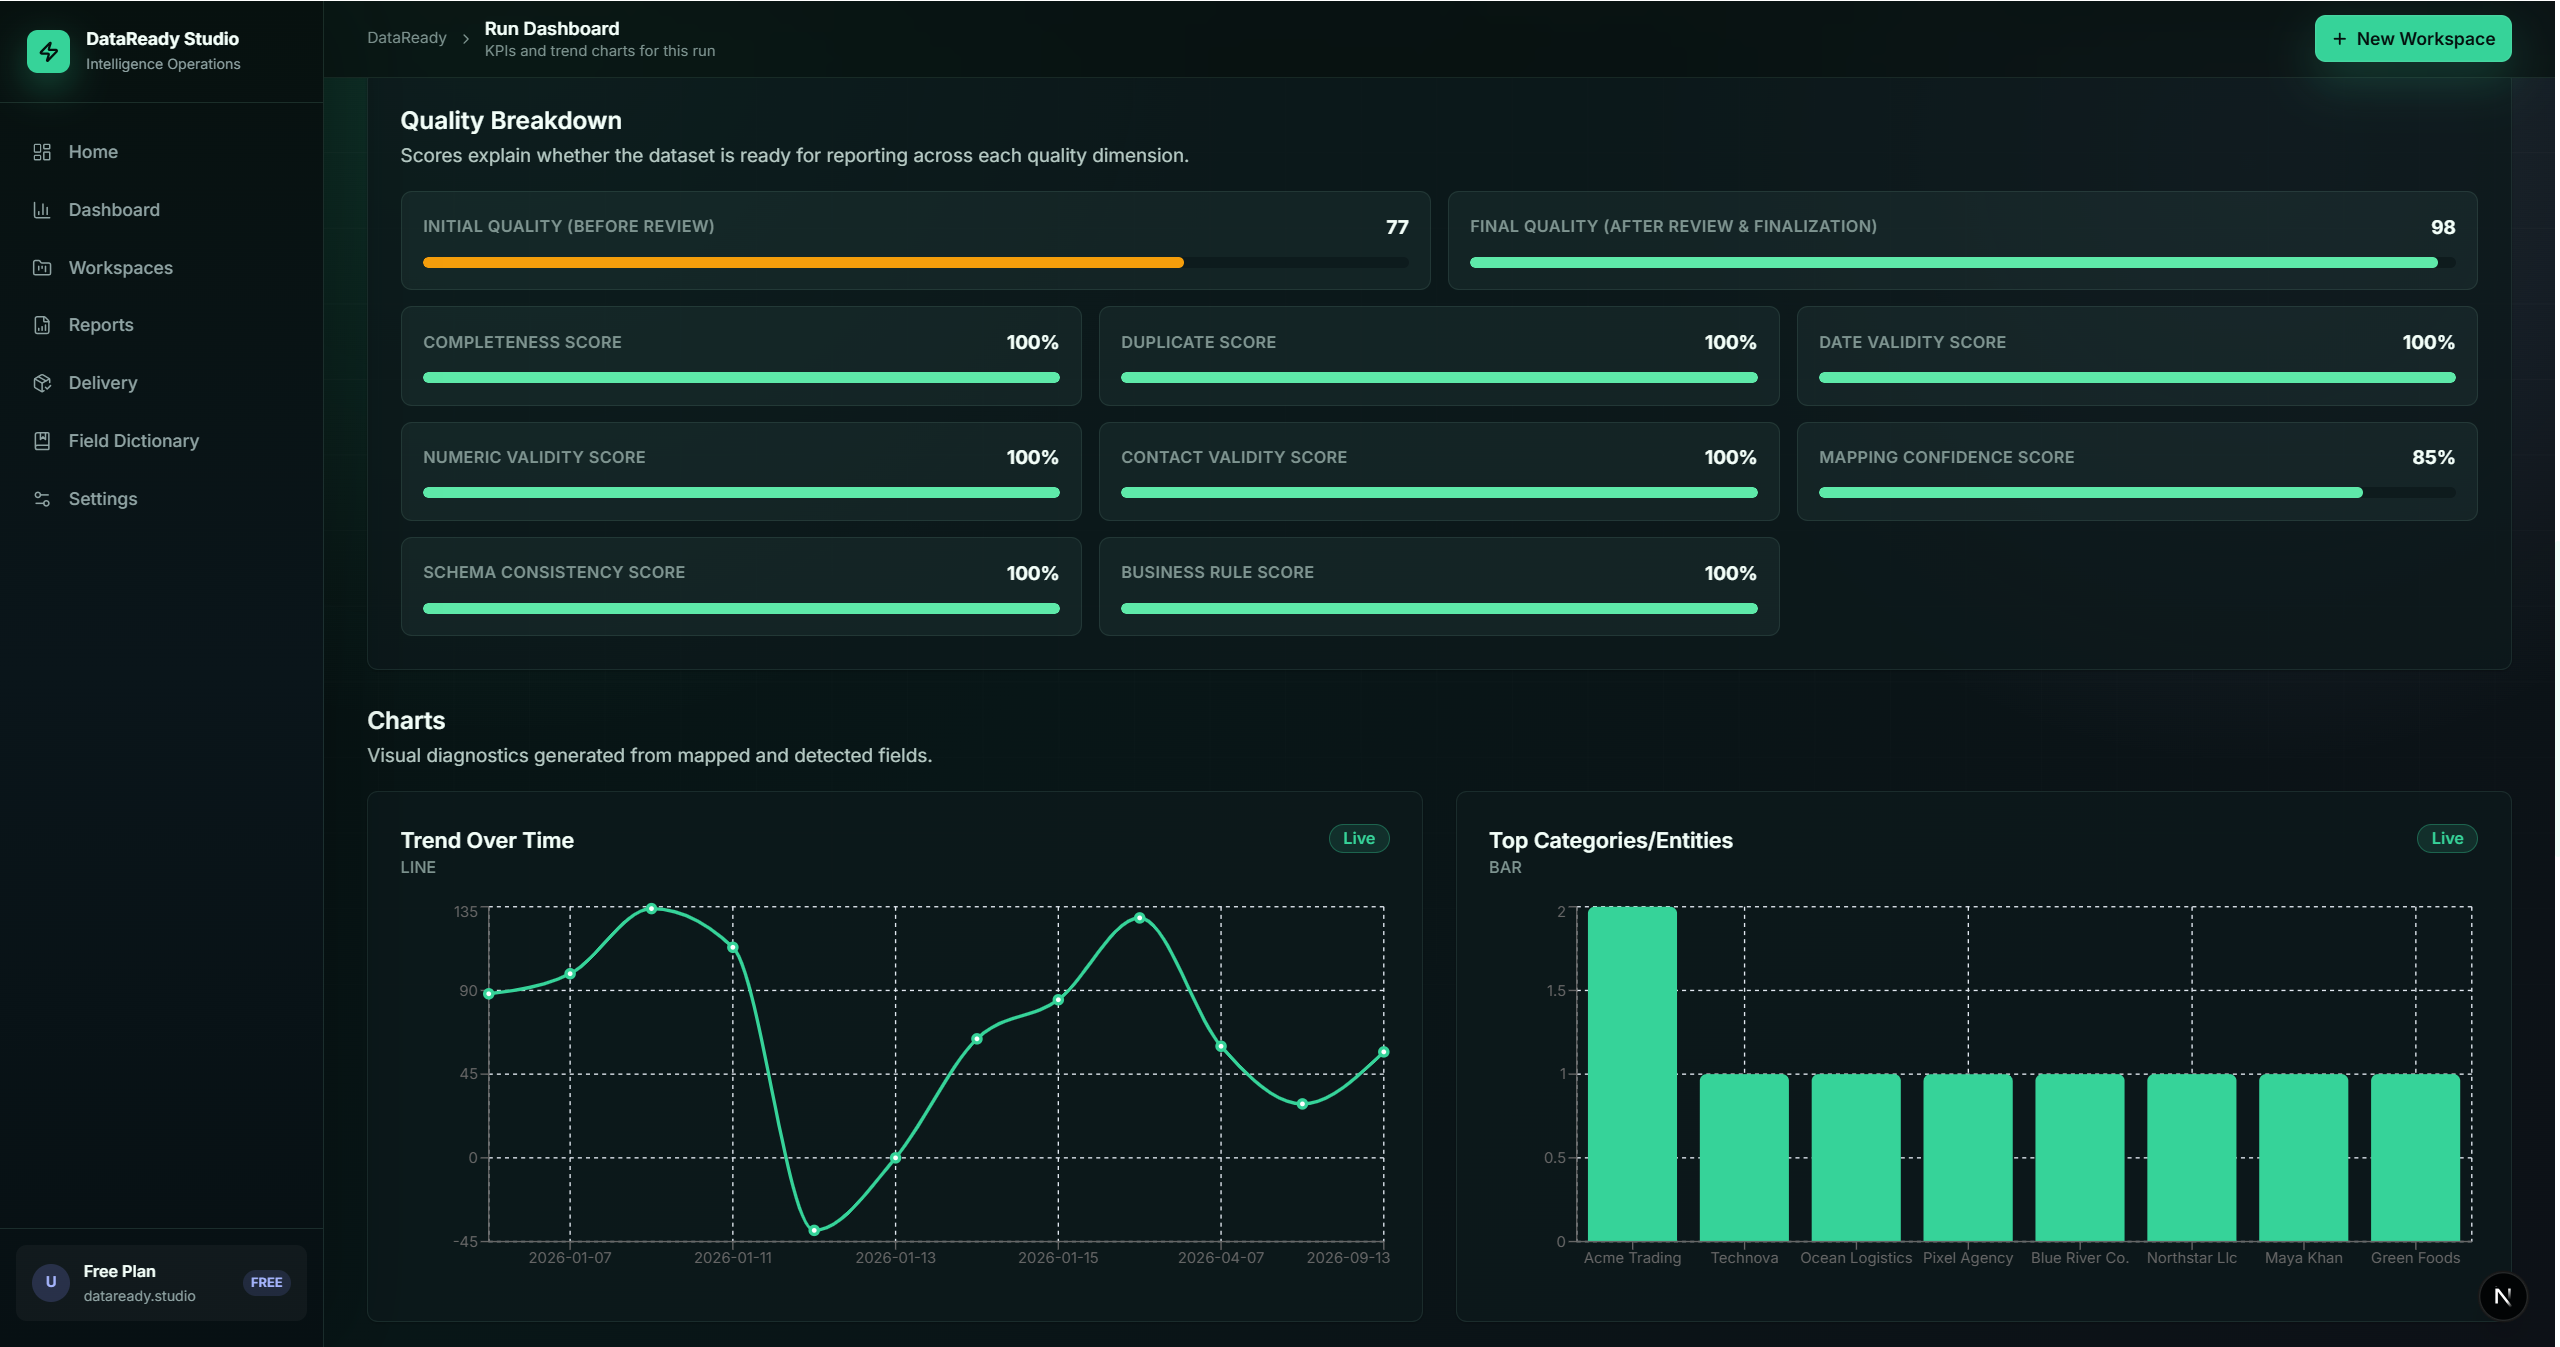The image size is (2560, 1347).
Task: Create a New Workspace
Action: 2413,39
